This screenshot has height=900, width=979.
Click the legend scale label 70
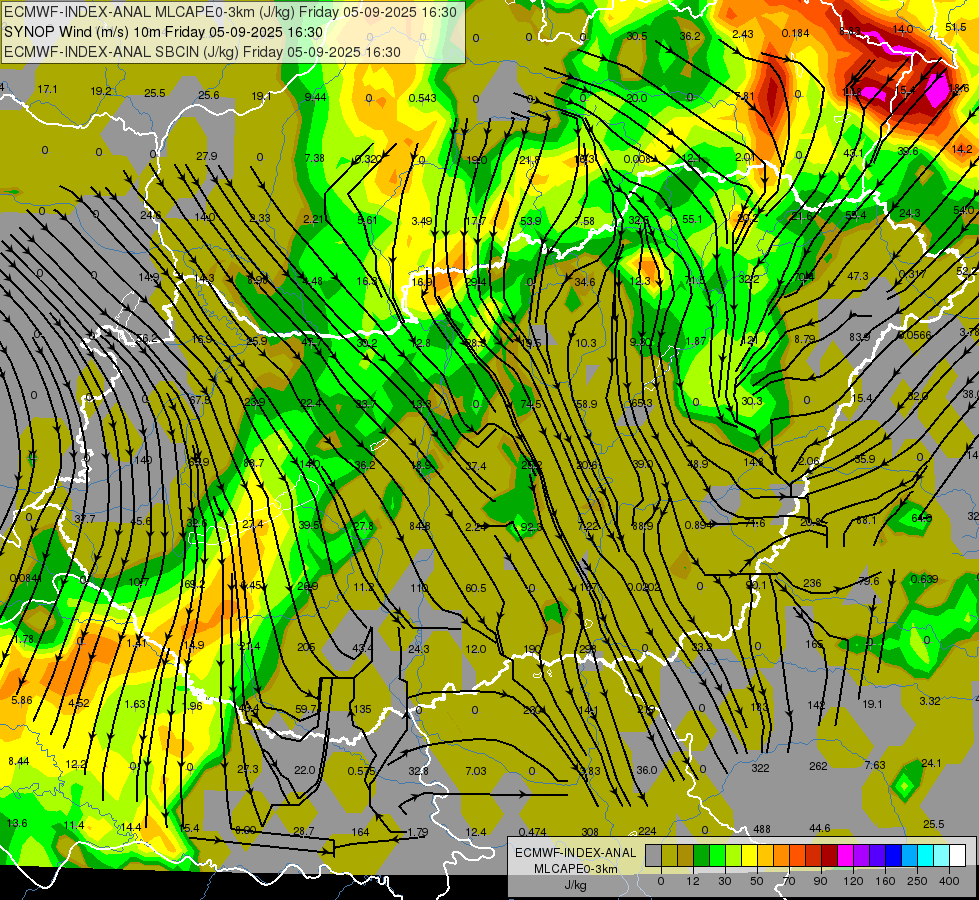[789, 881]
